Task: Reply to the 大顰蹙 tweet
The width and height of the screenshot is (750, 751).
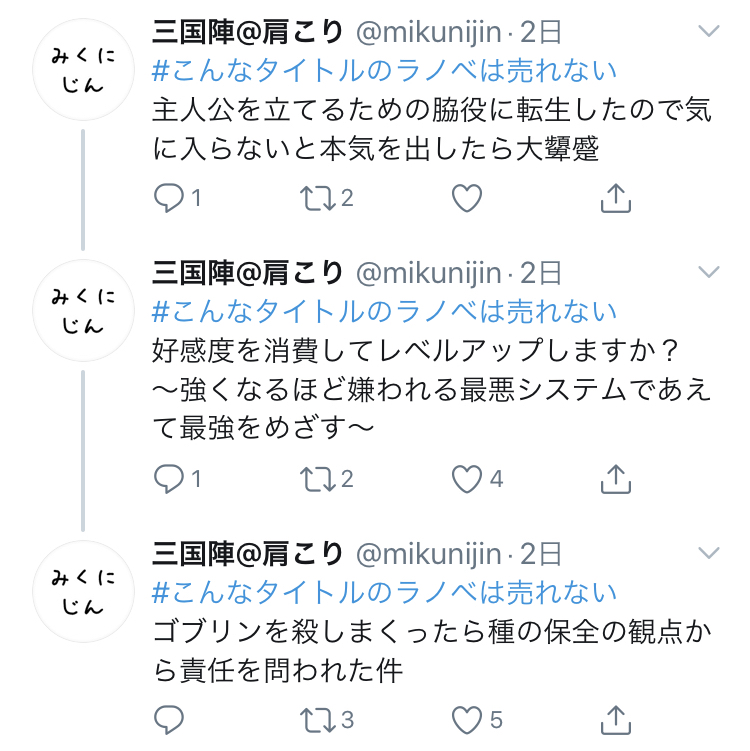Action: point(168,198)
